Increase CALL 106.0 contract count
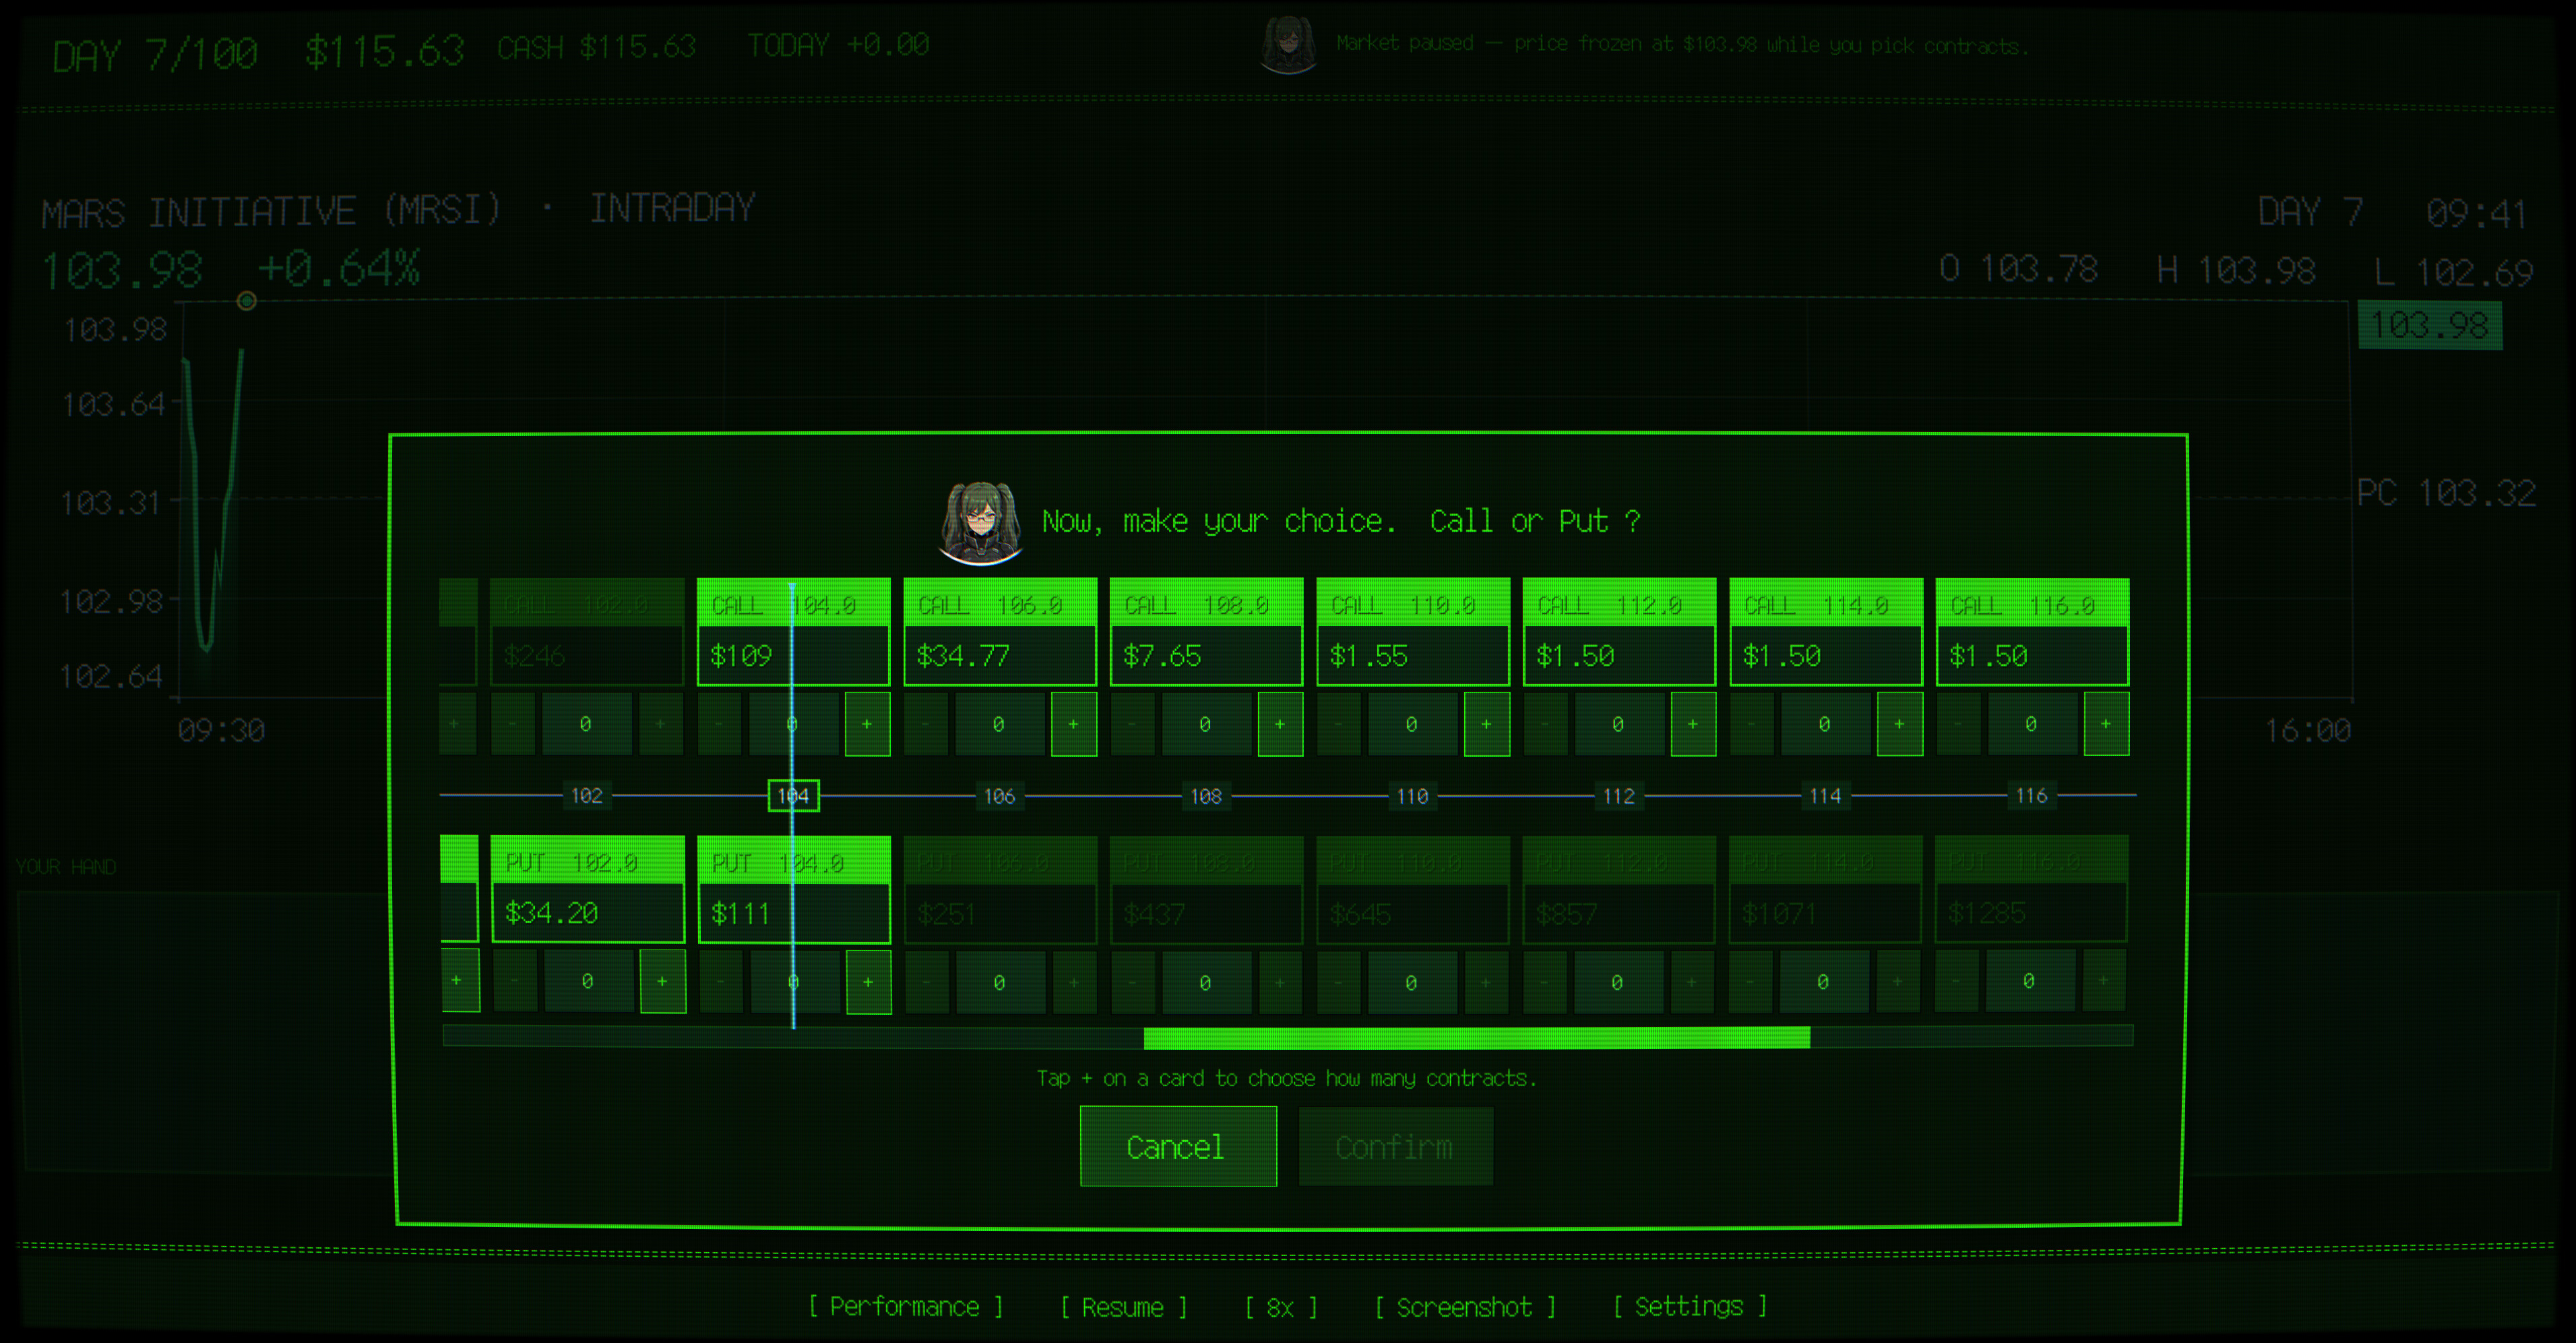This screenshot has width=2576, height=1343. pos(1074,724)
